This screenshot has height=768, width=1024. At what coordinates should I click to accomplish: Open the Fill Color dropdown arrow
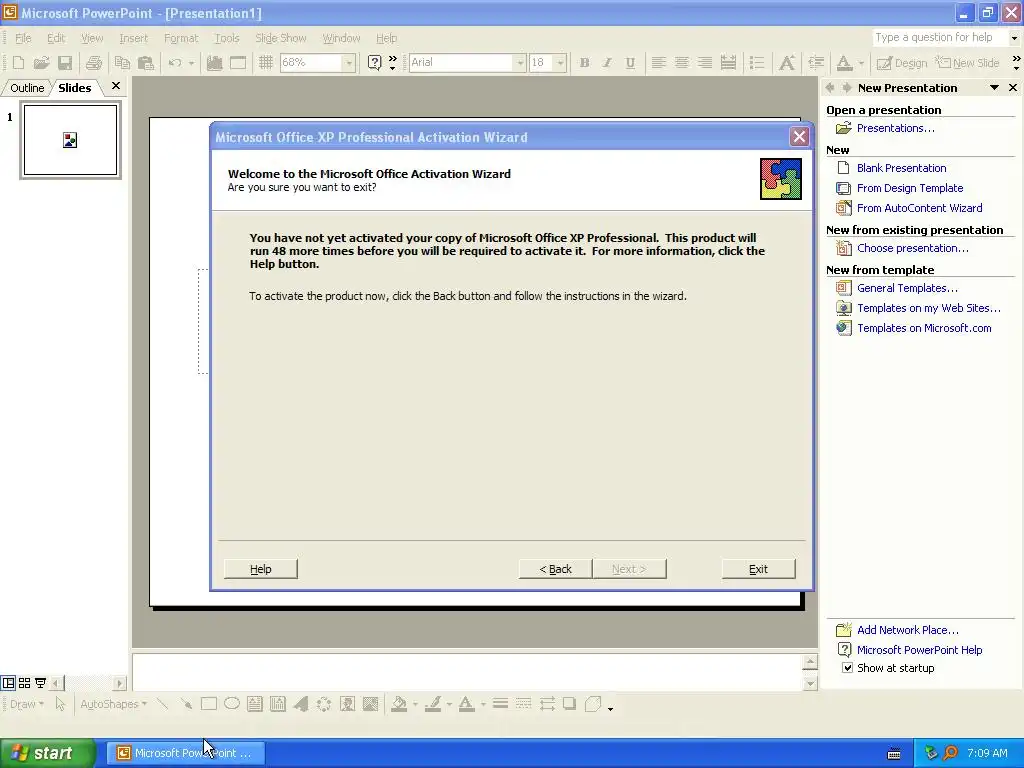tap(415, 704)
